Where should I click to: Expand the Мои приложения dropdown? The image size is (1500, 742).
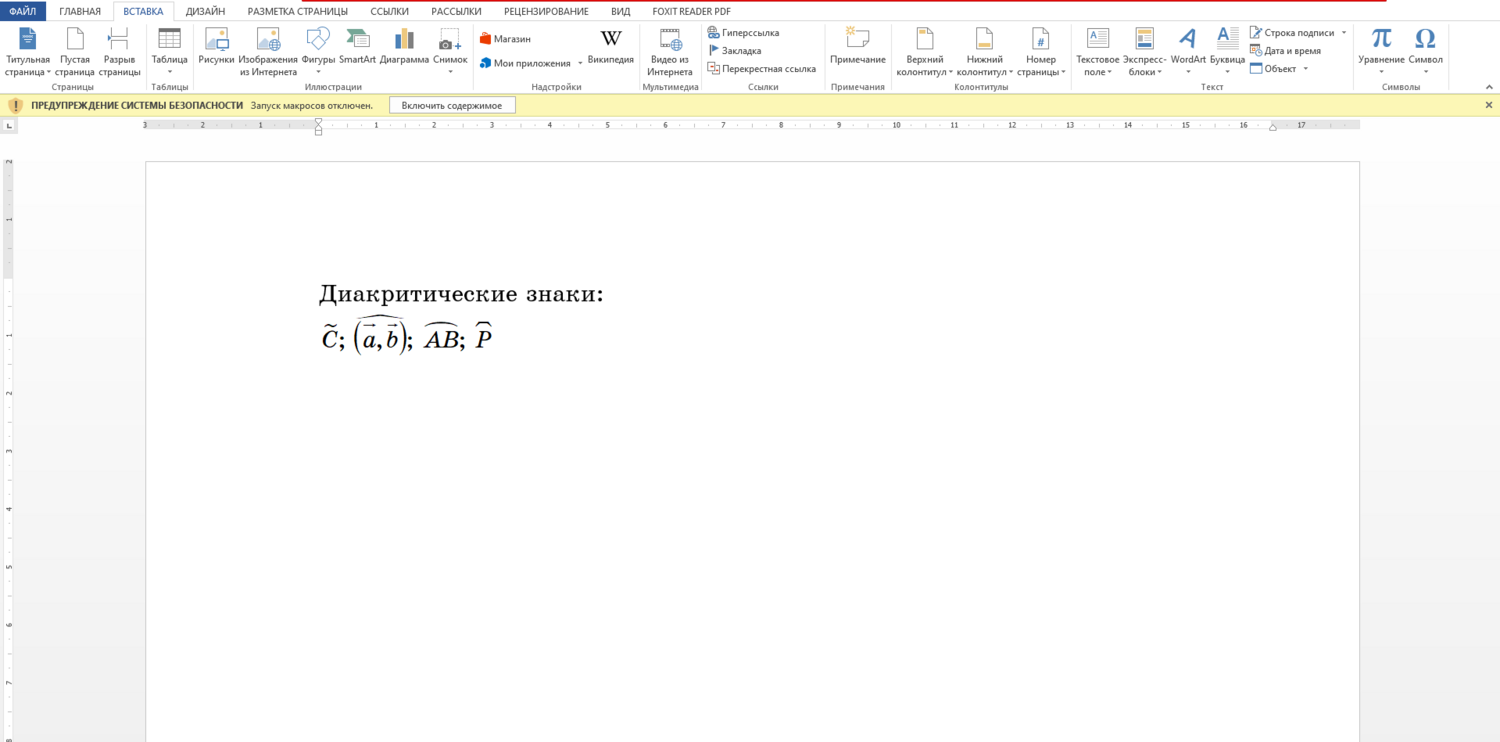coord(580,64)
